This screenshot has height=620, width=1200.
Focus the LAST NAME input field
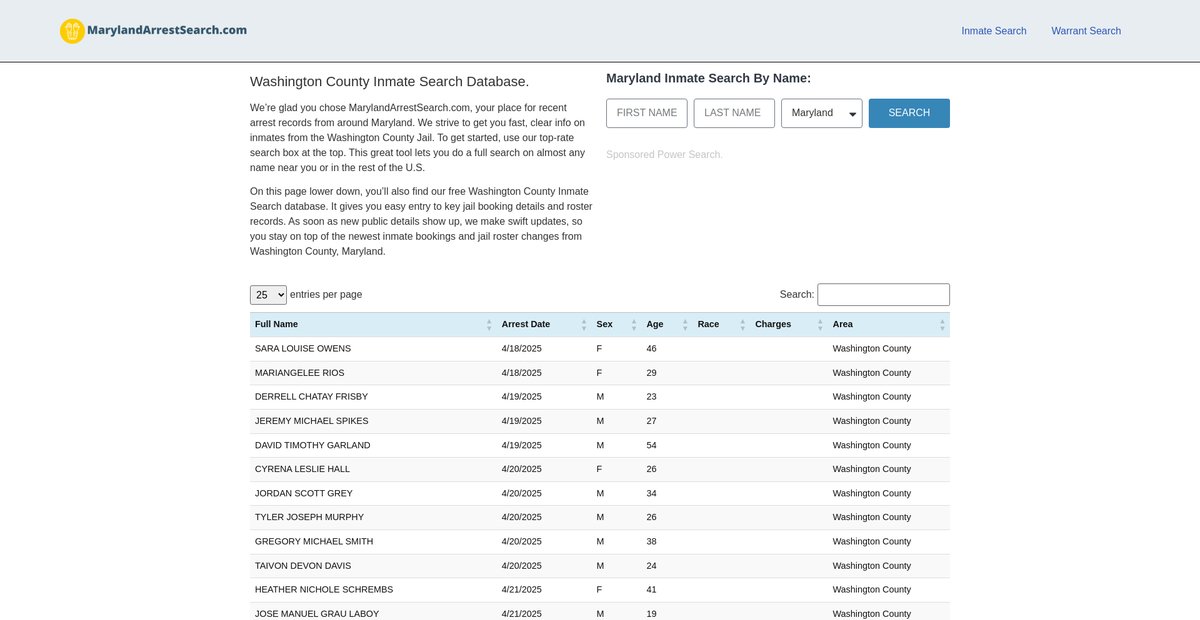pyautogui.click(x=734, y=113)
